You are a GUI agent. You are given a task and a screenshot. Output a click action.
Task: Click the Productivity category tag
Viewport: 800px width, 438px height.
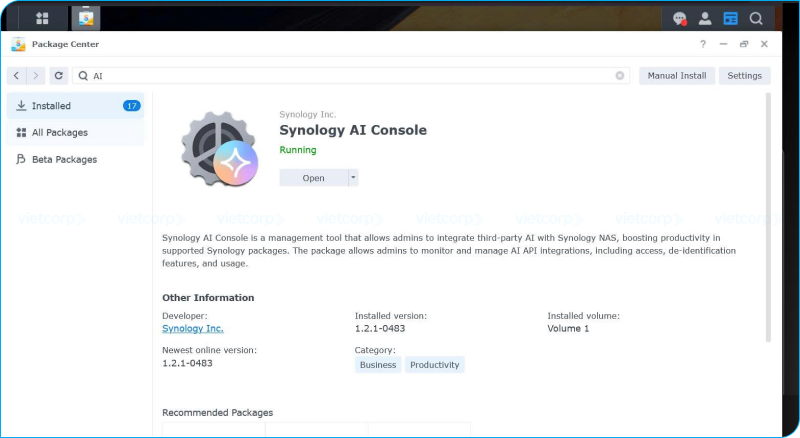(x=435, y=365)
